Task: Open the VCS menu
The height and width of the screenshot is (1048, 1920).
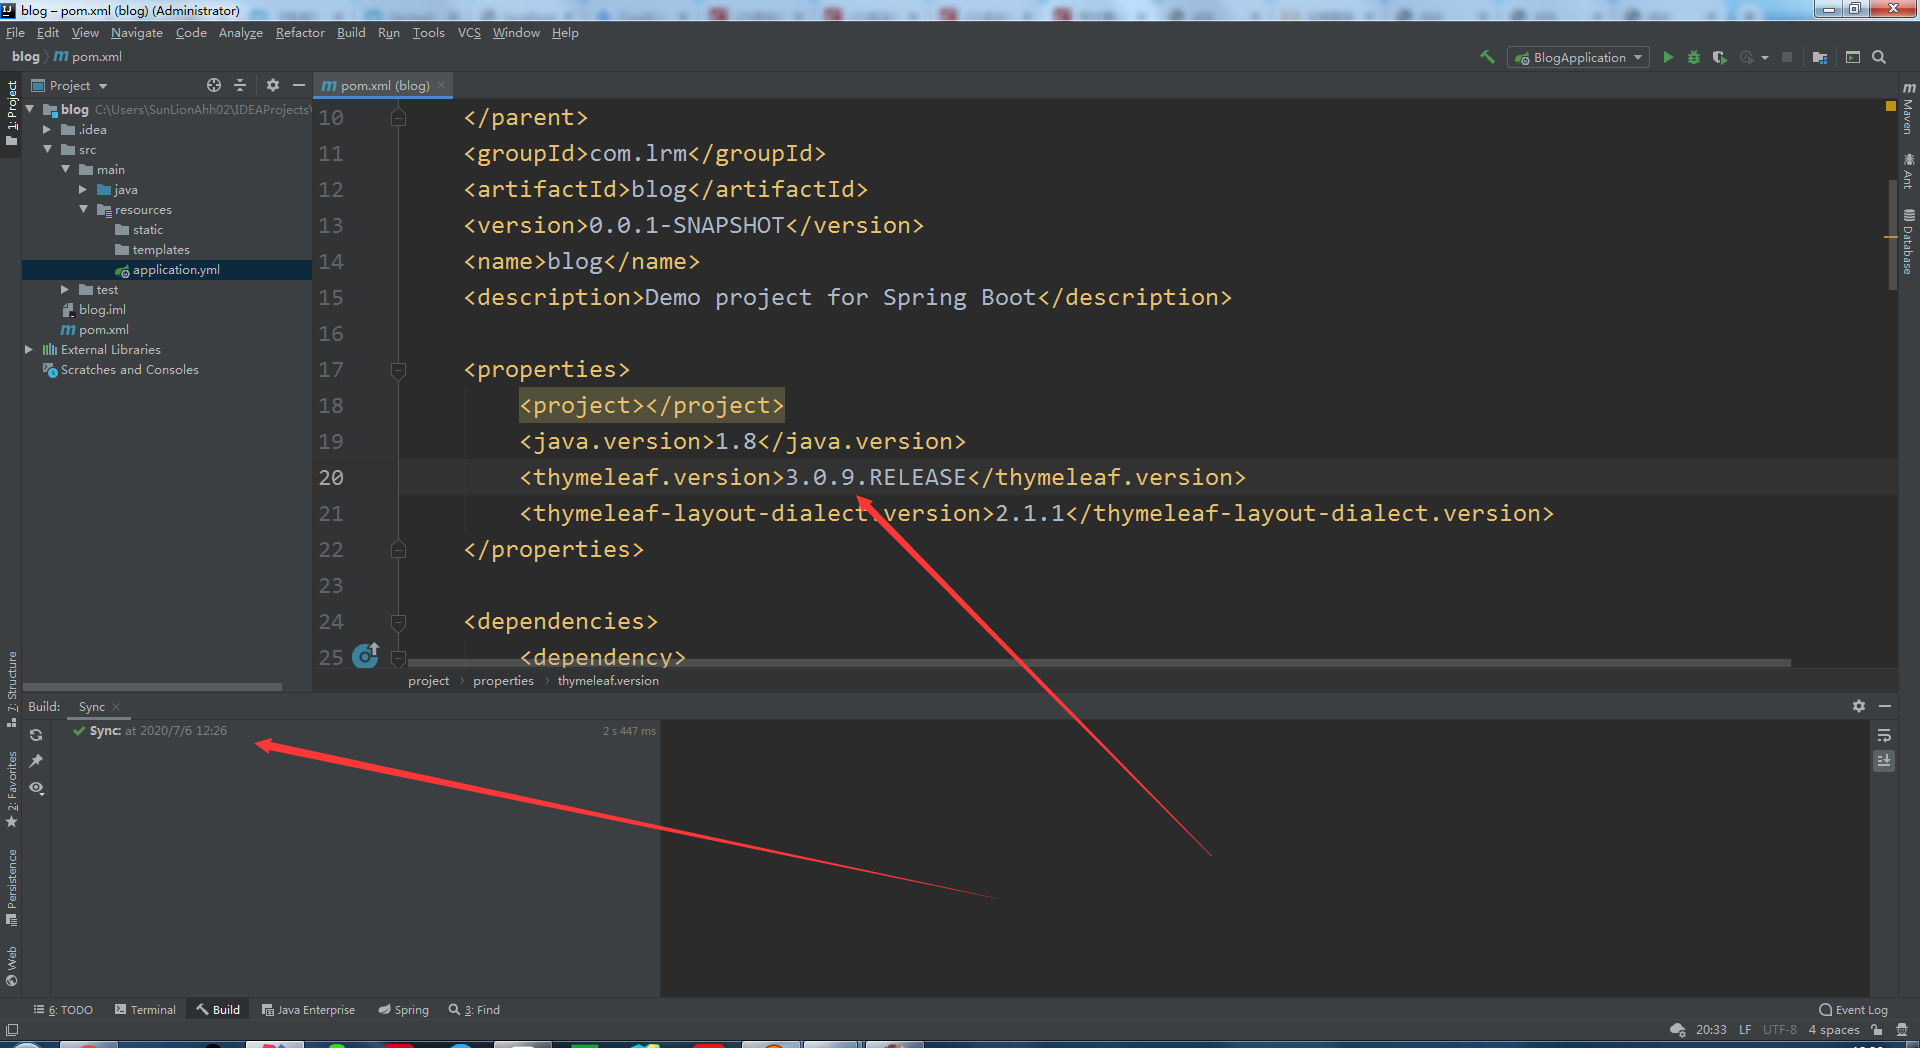Action: (x=468, y=32)
